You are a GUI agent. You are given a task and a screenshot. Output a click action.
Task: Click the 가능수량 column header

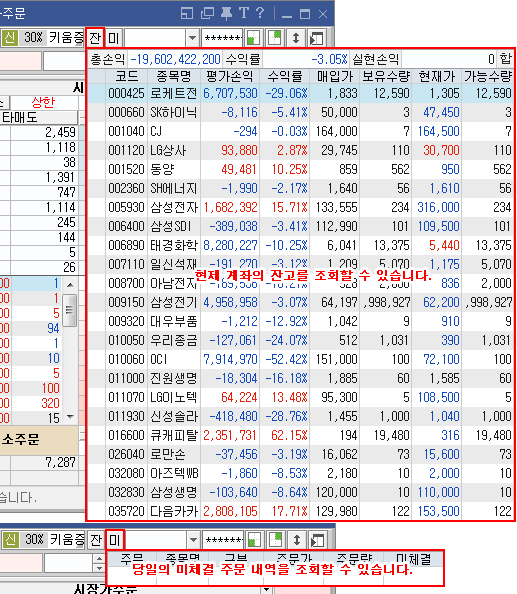tap(488, 77)
